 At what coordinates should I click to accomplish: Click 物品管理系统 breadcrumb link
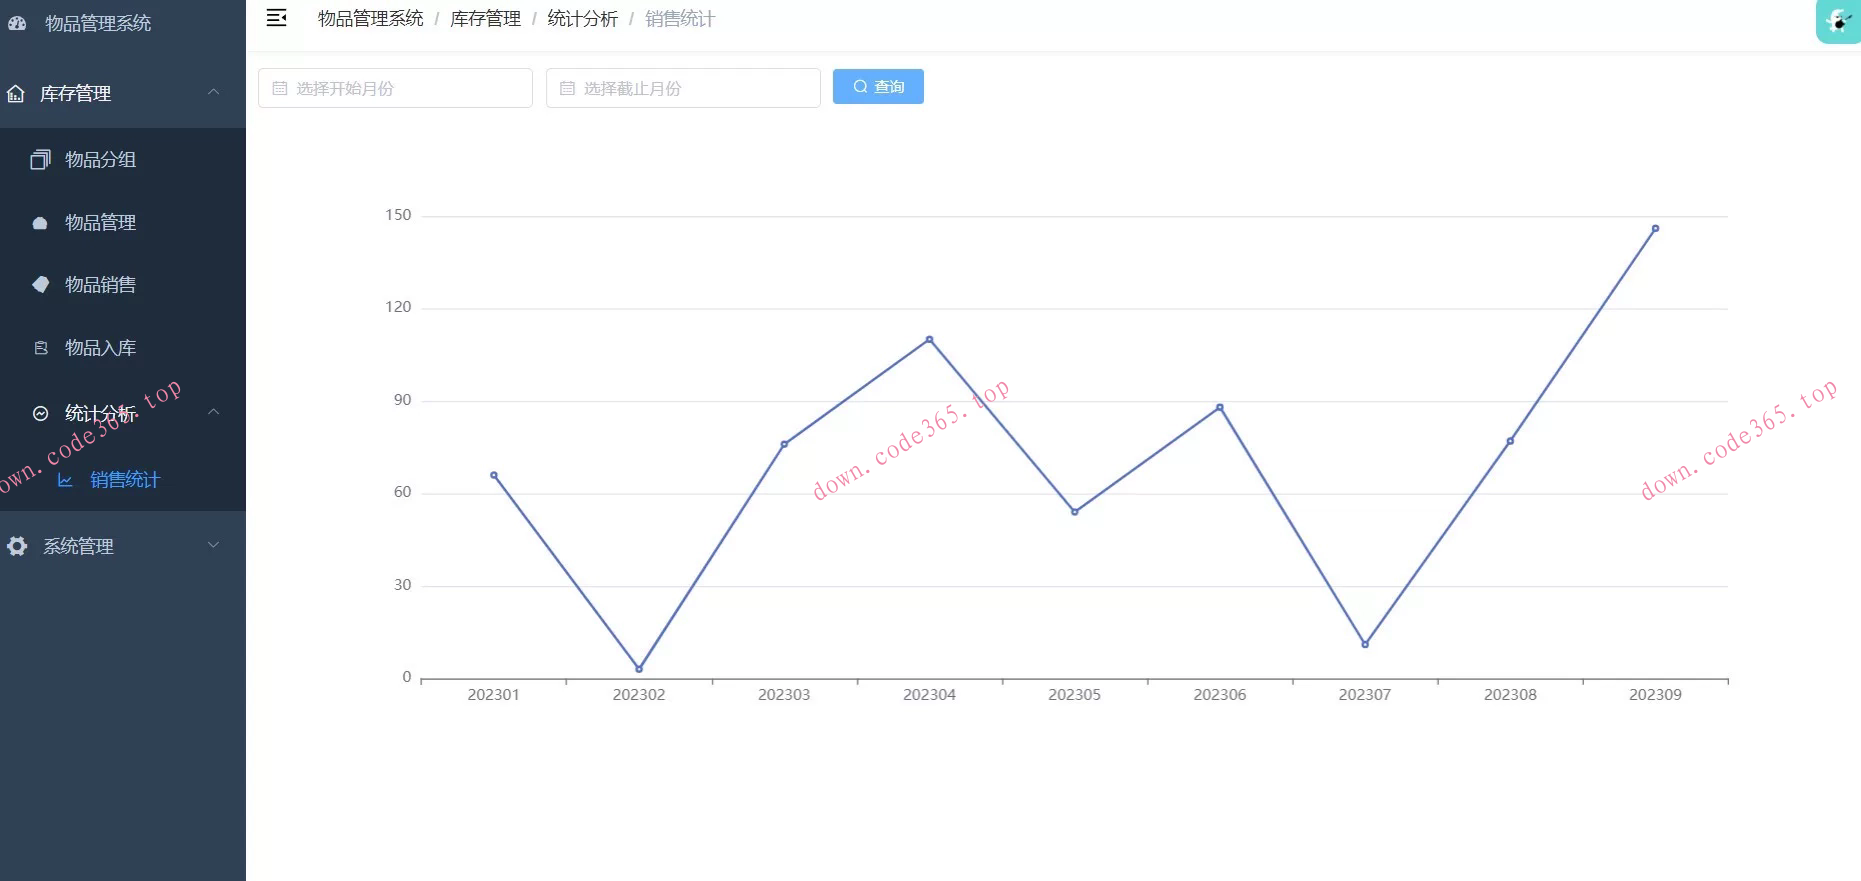(370, 19)
